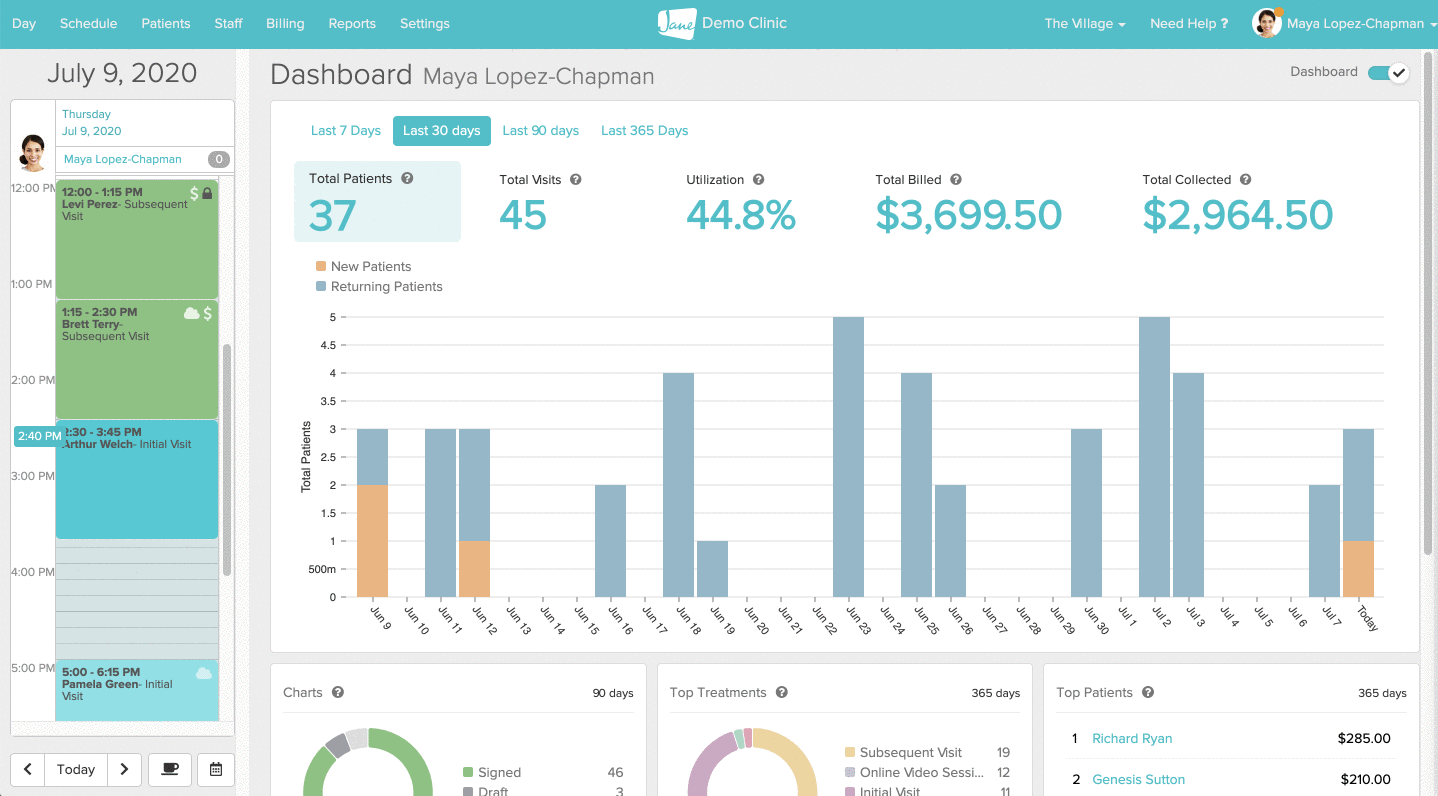
Task: Select the Total Collected value $2,964.50
Action: point(1238,215)
